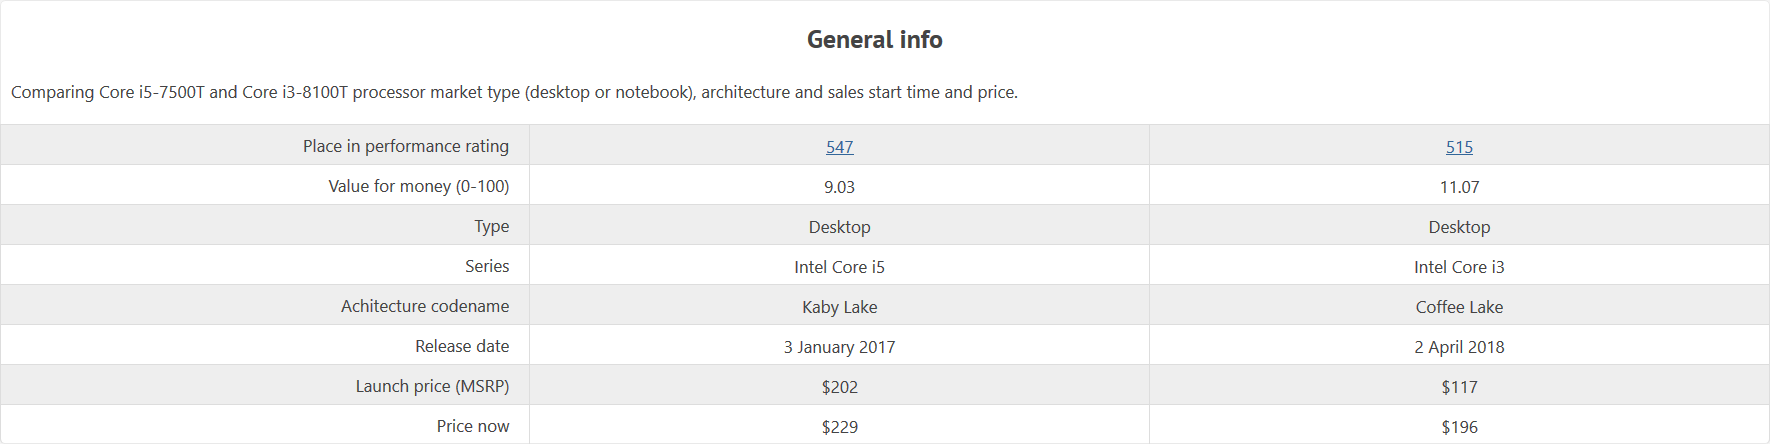Open the 547 performance rating link
1770x444 pixels.
pos(839,147)
